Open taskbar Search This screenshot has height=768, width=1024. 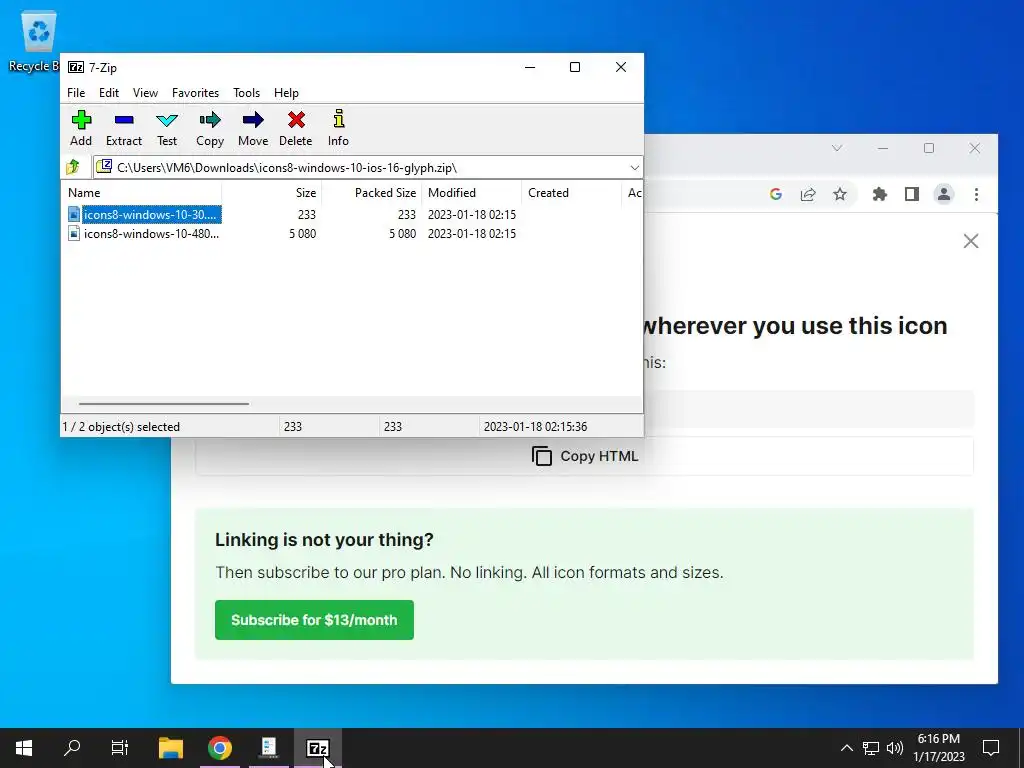(x=72, y=747)
